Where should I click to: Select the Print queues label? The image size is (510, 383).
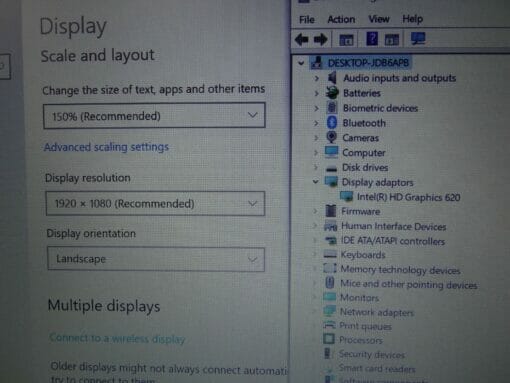tap(365, 326)
